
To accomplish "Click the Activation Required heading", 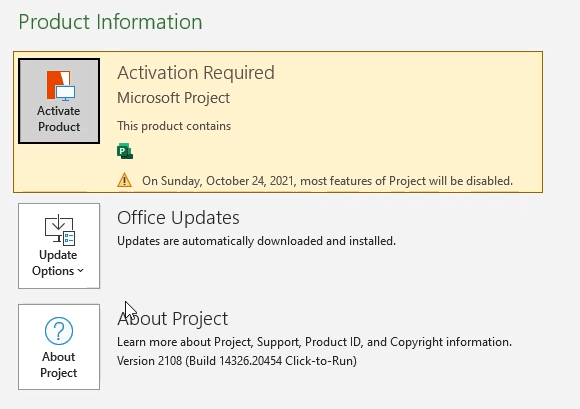I will [196, 72].
